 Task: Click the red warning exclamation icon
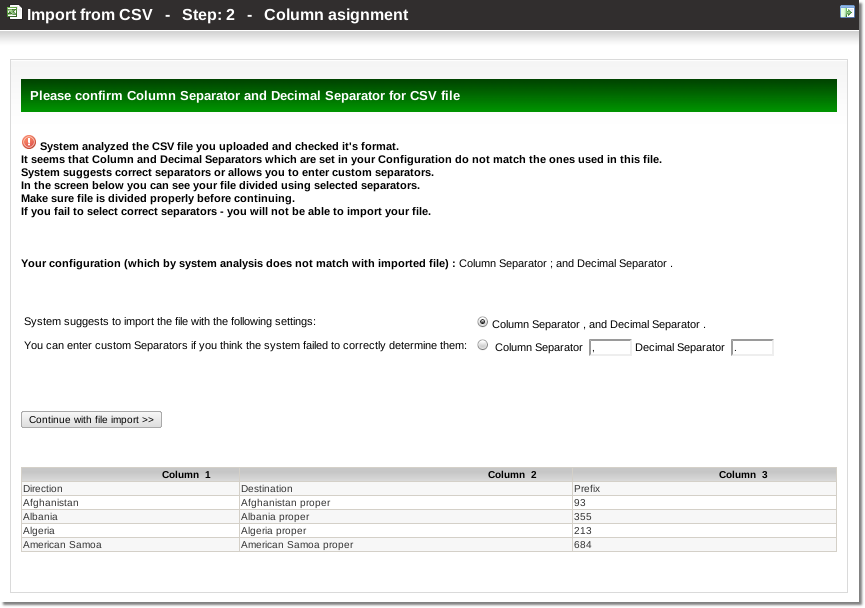tap(28, 143)
